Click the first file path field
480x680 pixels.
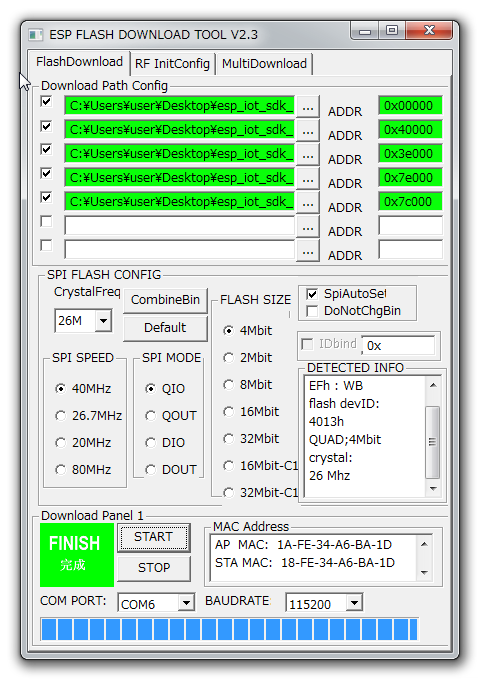click(x=180, y=106)
